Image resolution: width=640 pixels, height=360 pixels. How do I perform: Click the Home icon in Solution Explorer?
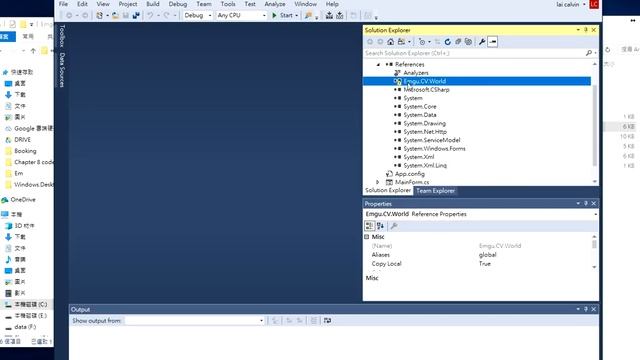[x=391, y=42]
